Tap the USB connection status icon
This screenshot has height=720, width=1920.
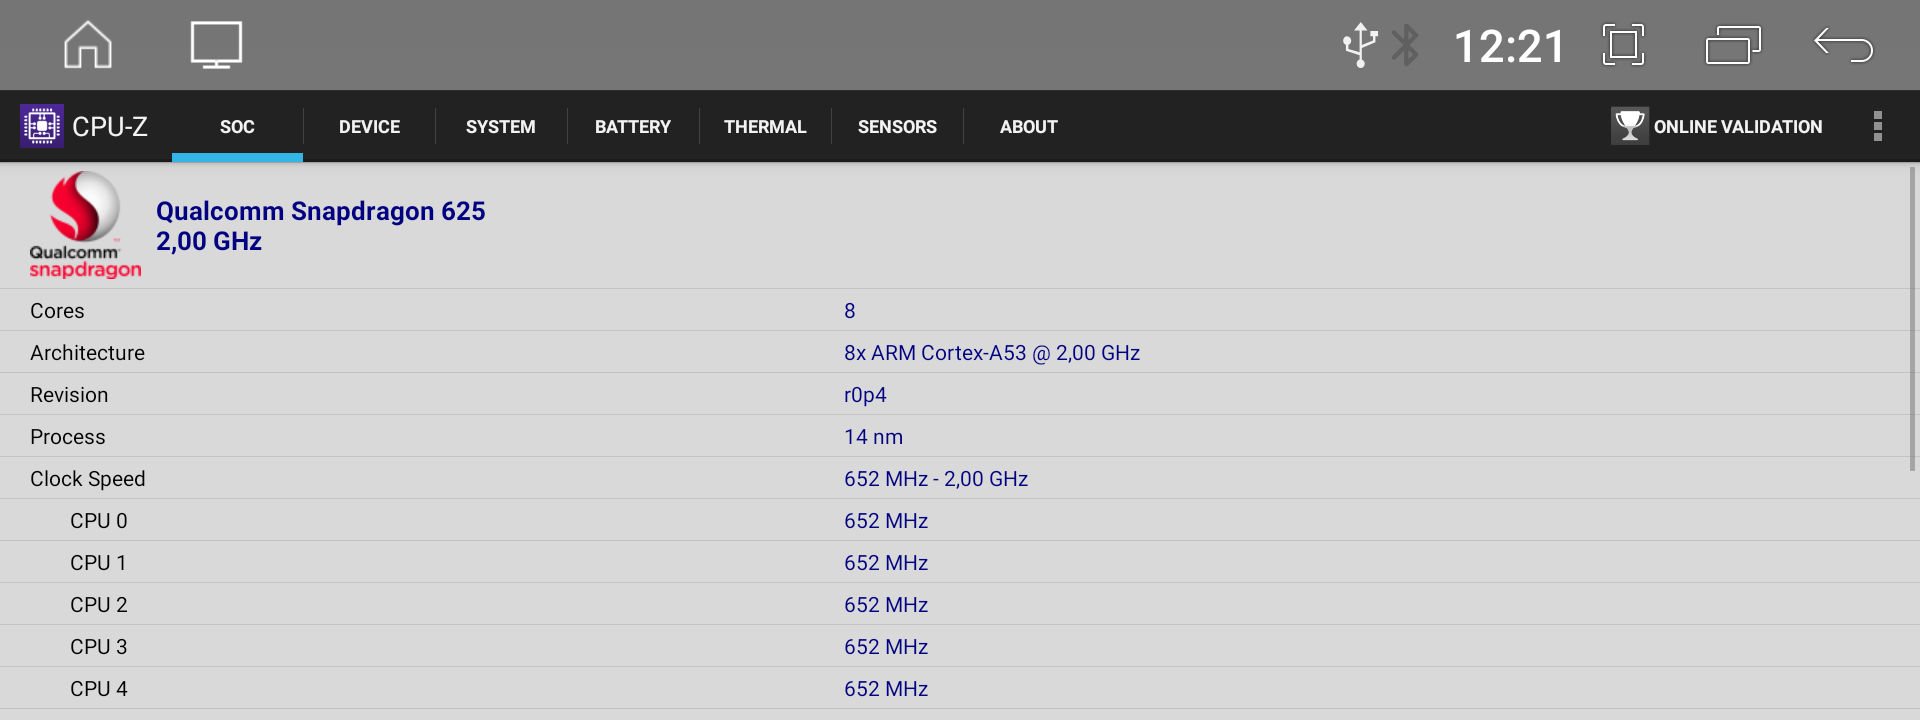(1359, 45)
